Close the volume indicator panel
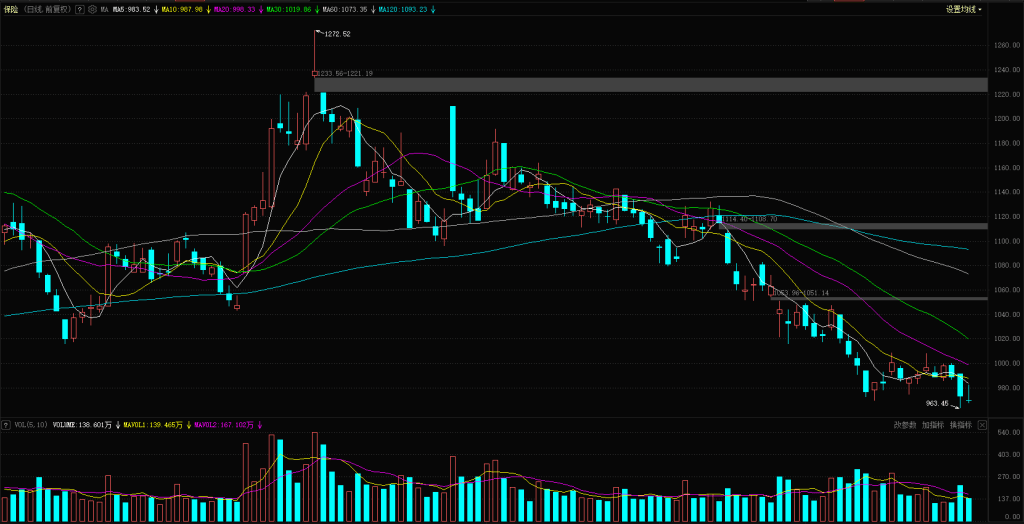 pos(982,425)
